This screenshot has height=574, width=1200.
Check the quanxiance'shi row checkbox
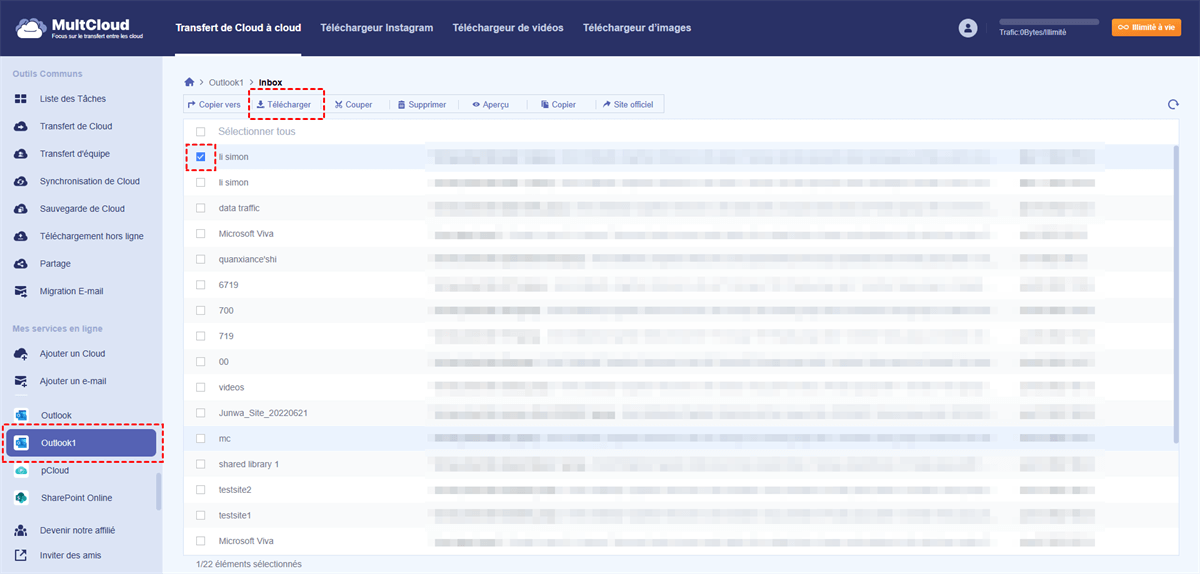click(x=201, y=259)
